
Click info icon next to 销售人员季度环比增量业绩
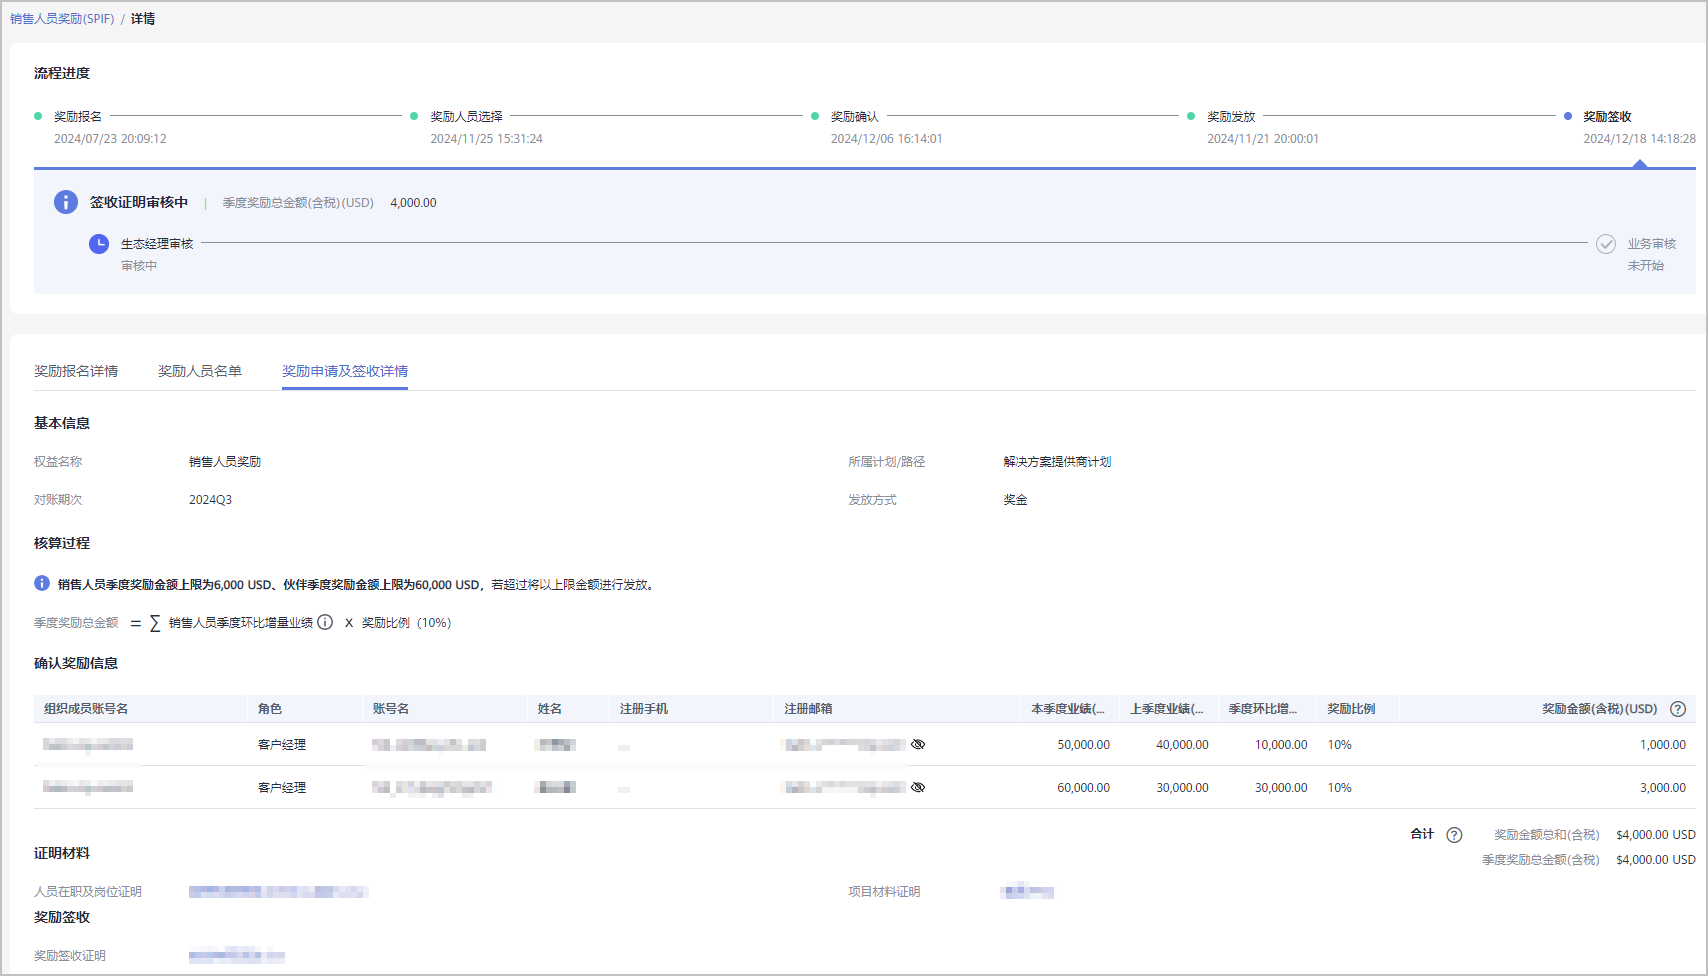coord(325,622)
